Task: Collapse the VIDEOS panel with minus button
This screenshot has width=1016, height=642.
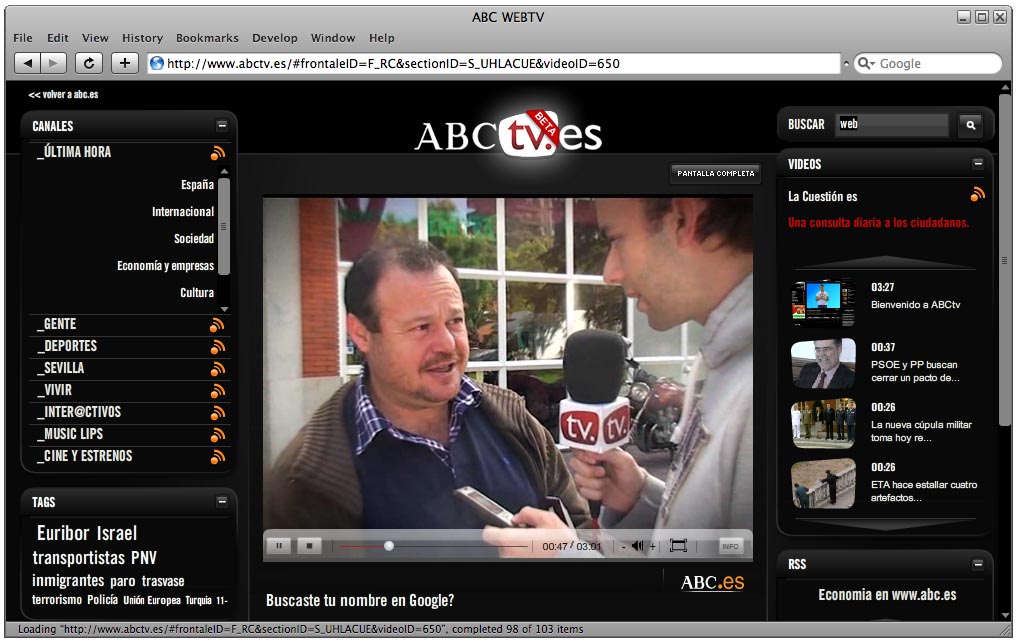Action: tap(978, 163)
